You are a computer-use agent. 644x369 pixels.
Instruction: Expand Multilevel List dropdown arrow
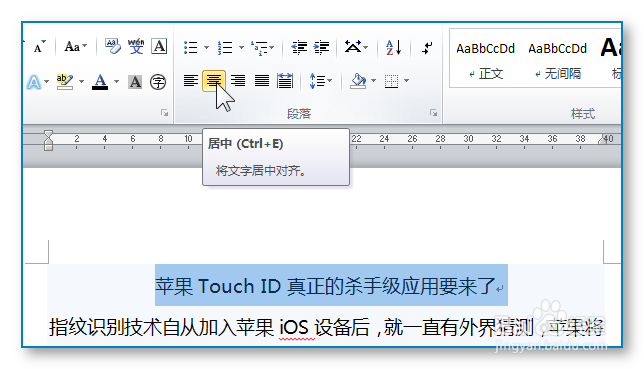[x=272, y=47]
